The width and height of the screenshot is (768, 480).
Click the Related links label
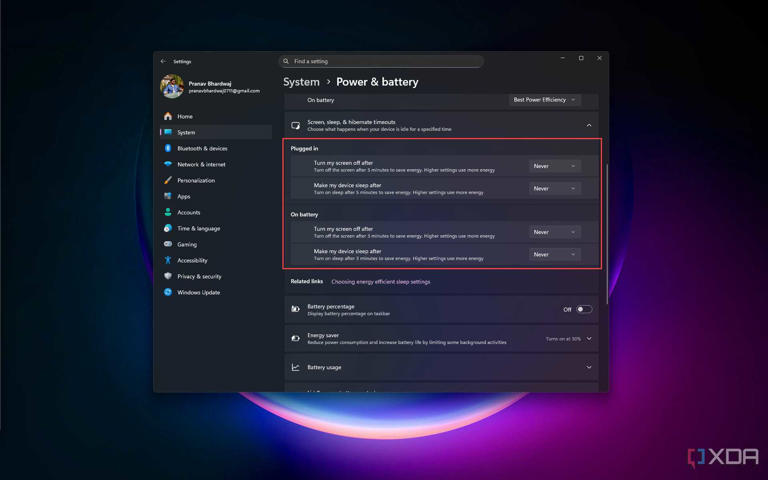[x=307, y=281]
